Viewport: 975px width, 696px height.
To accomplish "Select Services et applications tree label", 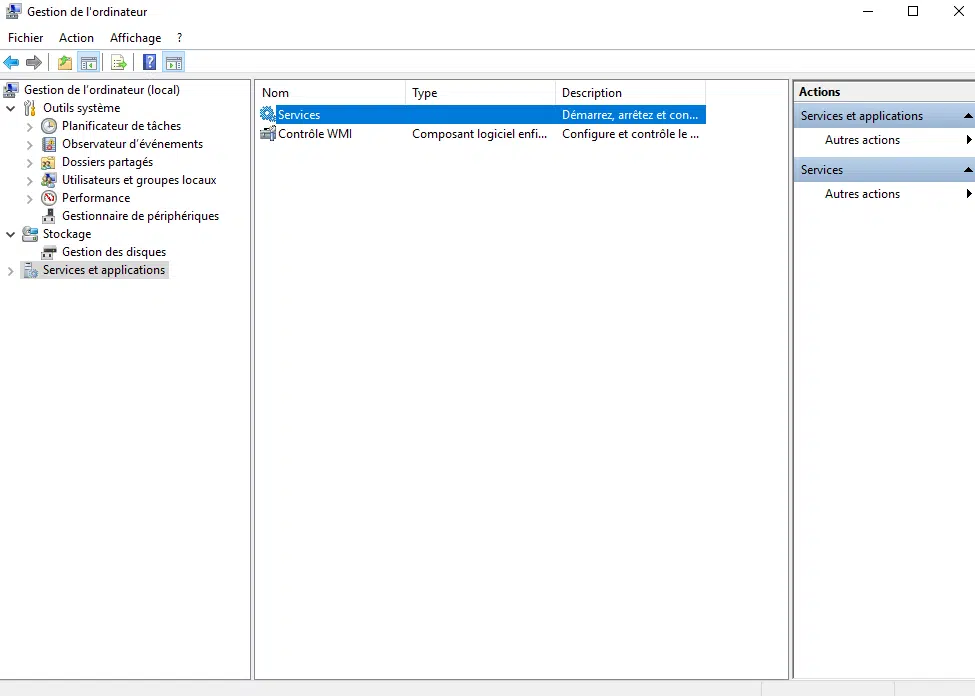I will click(x=104, y=270).
